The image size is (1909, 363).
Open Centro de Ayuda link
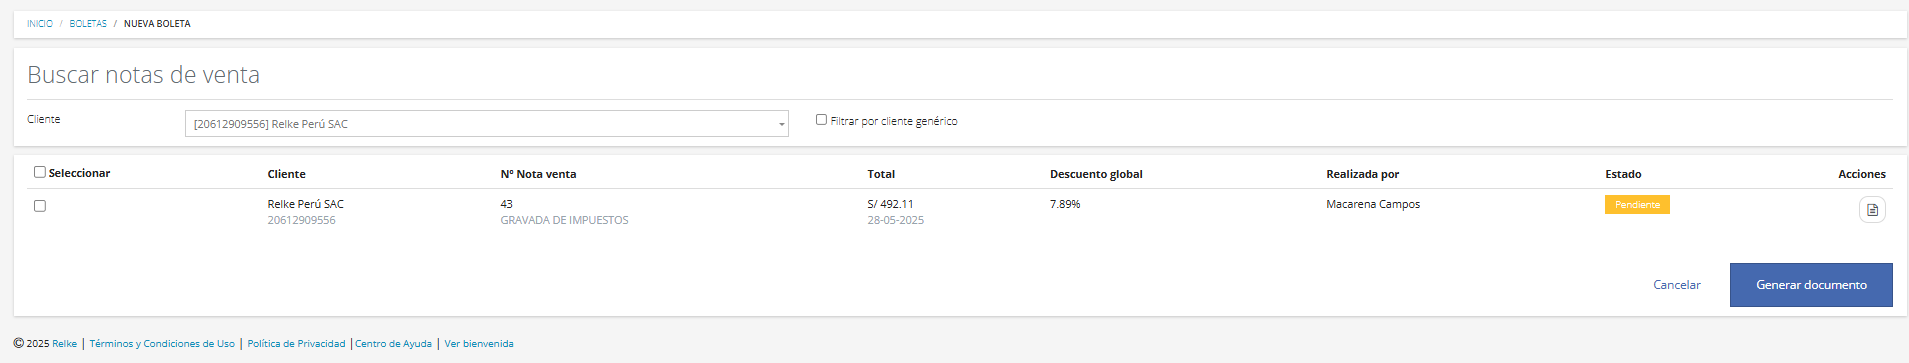point(394,343)
